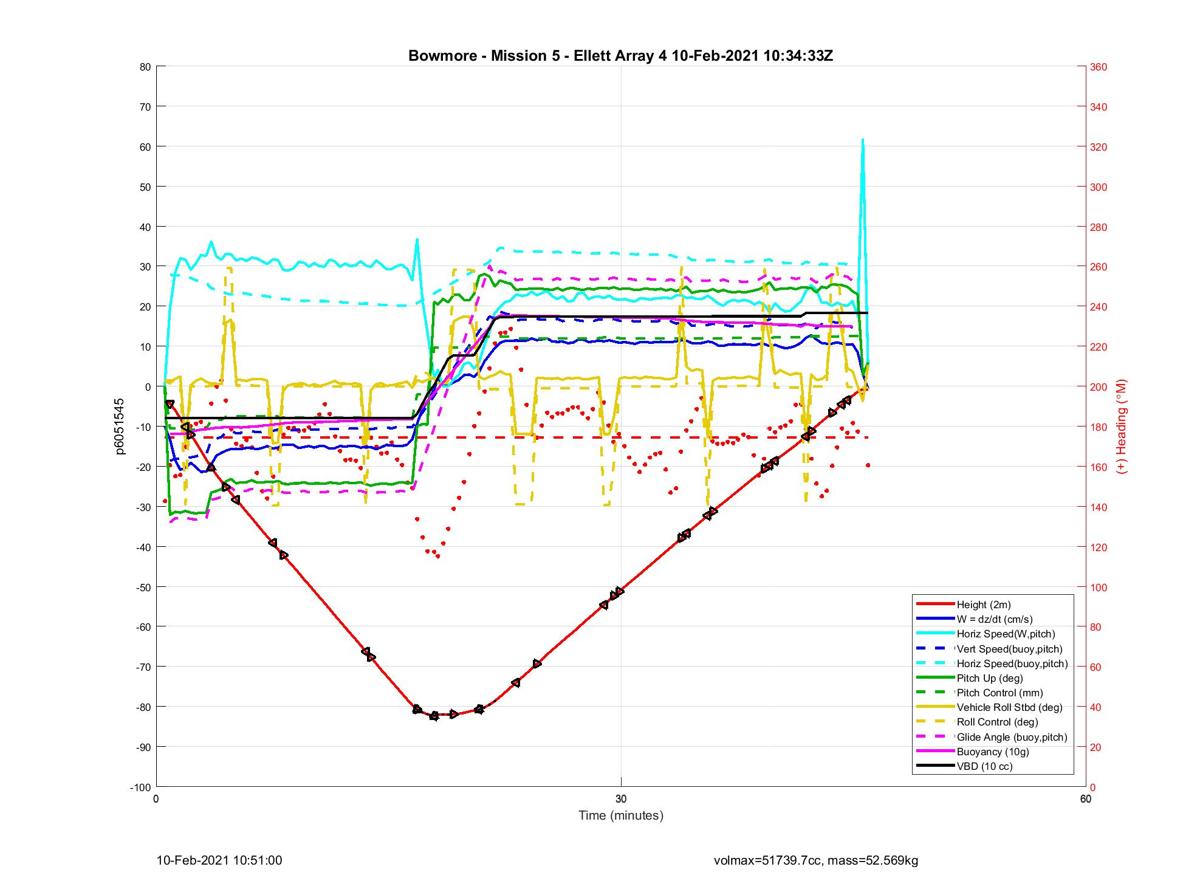Image resolution: width=1200 pixels, height=885 pixels.
Task: Click the '10-Feb-2021 10:51:00' timestamp text
Action: (x=220, y=860)
